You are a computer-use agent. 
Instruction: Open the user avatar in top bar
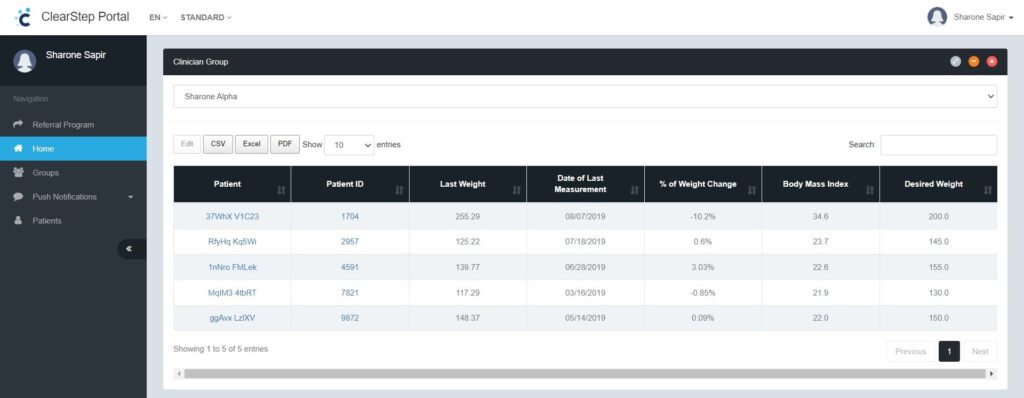click(x=937, y=17)
